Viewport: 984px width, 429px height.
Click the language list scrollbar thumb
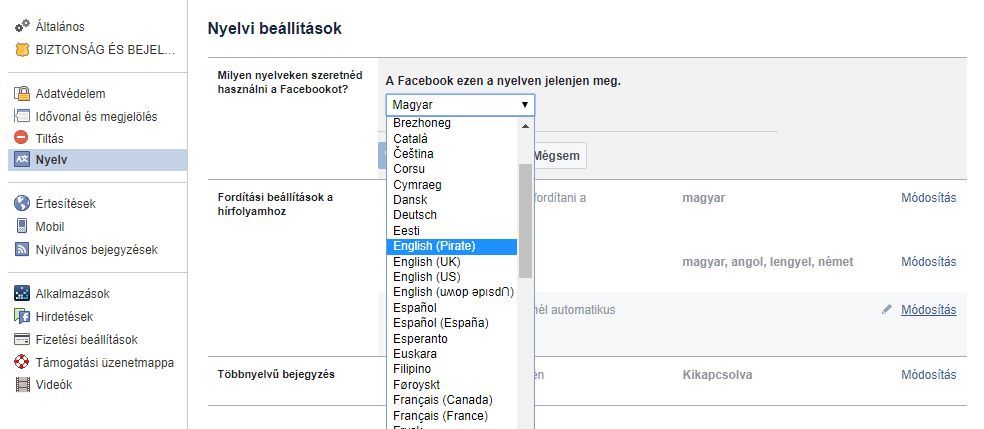tap(525, 220)
